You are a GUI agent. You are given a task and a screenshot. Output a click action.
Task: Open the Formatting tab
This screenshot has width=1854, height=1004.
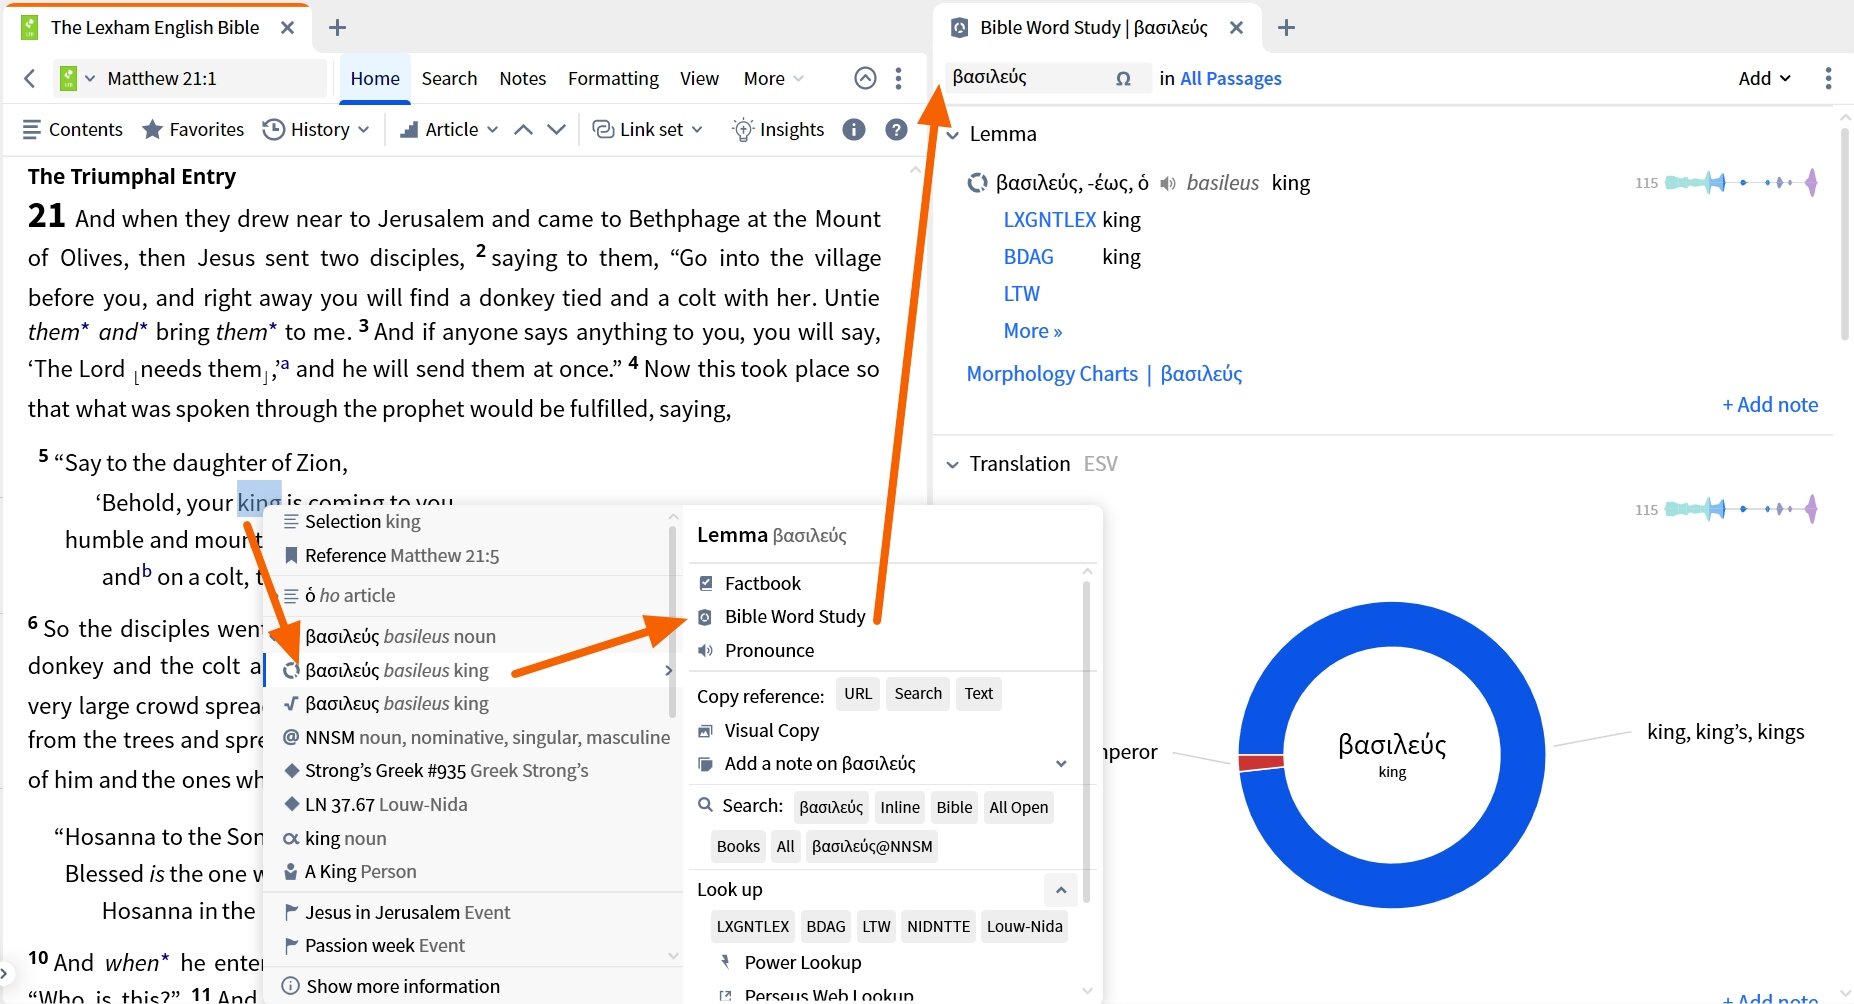(613, 78)
